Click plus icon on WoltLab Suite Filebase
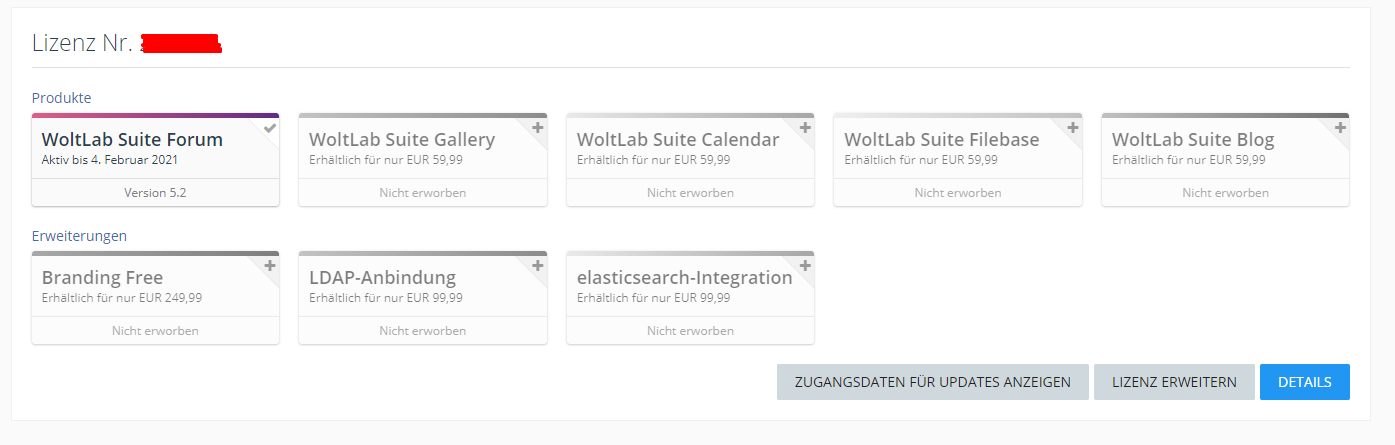 (x=1073, y=128)
